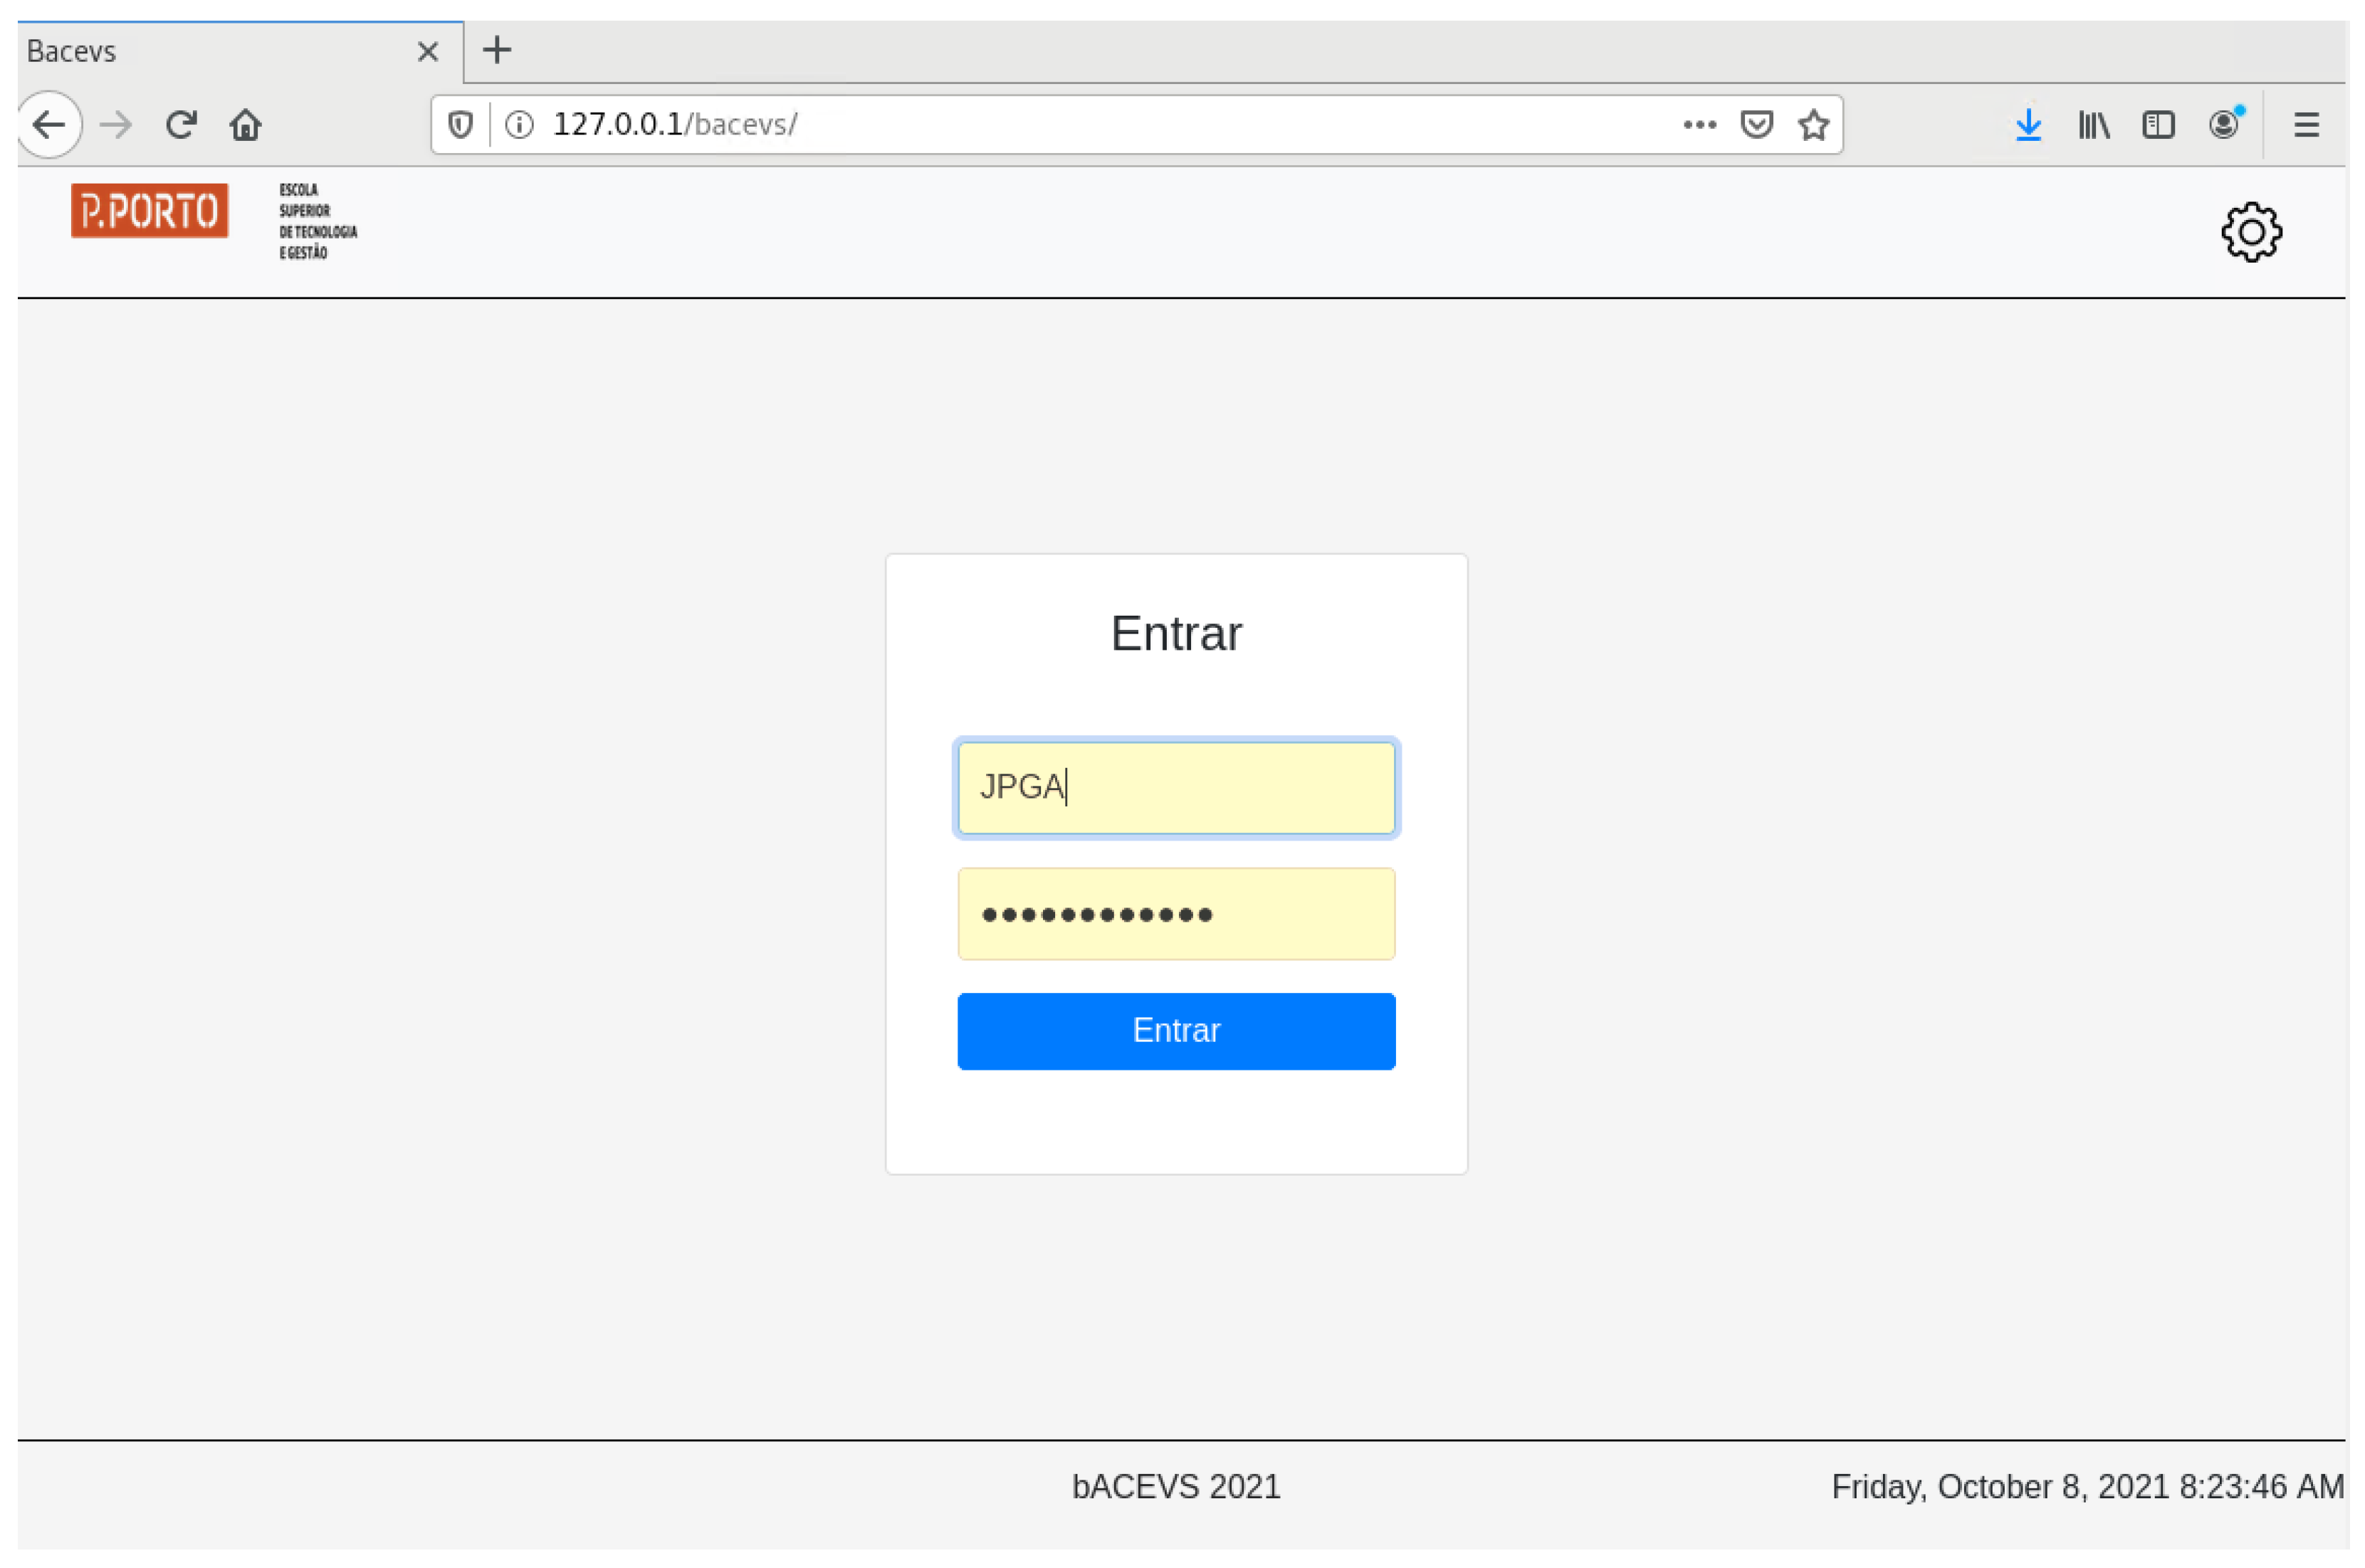
Task: Show downloads progress panel
Action: click(2028, 125)
